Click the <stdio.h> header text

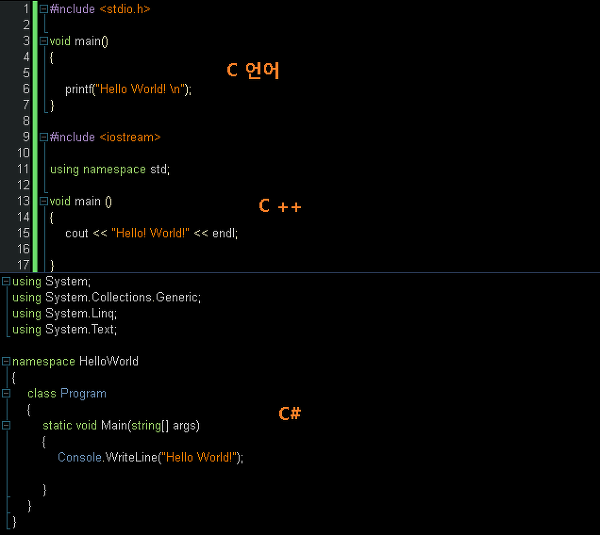[x=125, y=9]
